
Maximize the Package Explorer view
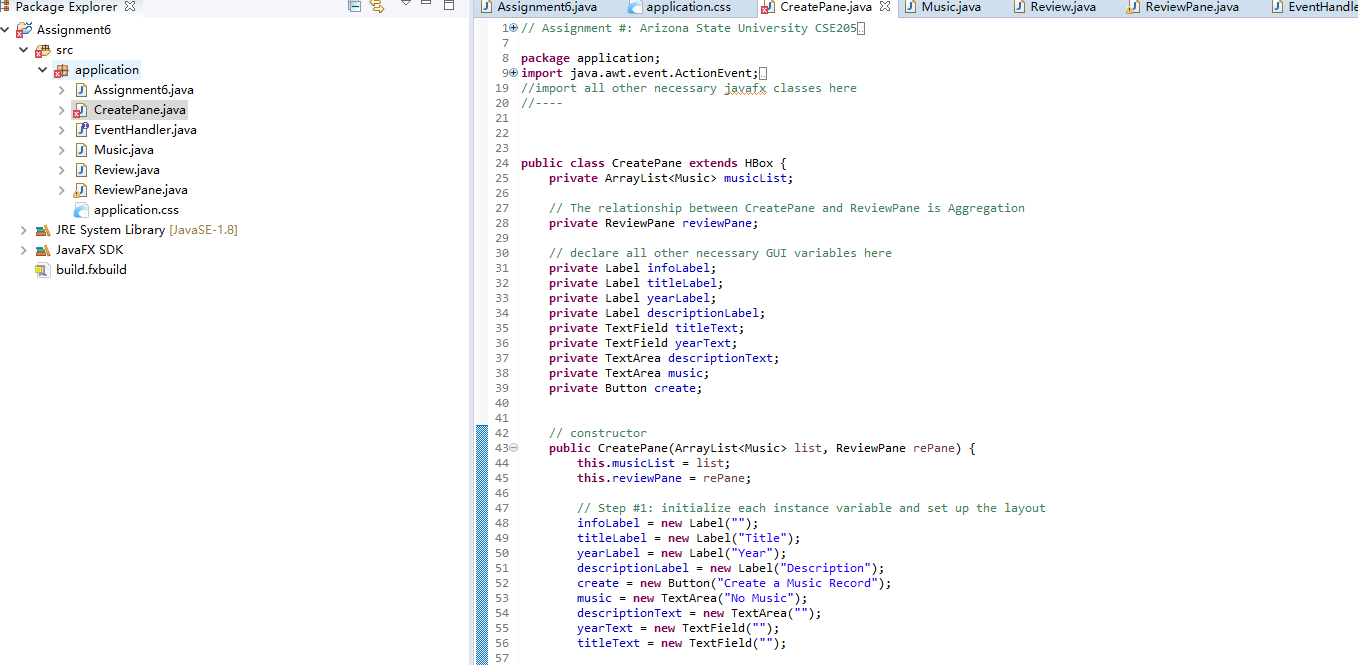pos(447,5)
